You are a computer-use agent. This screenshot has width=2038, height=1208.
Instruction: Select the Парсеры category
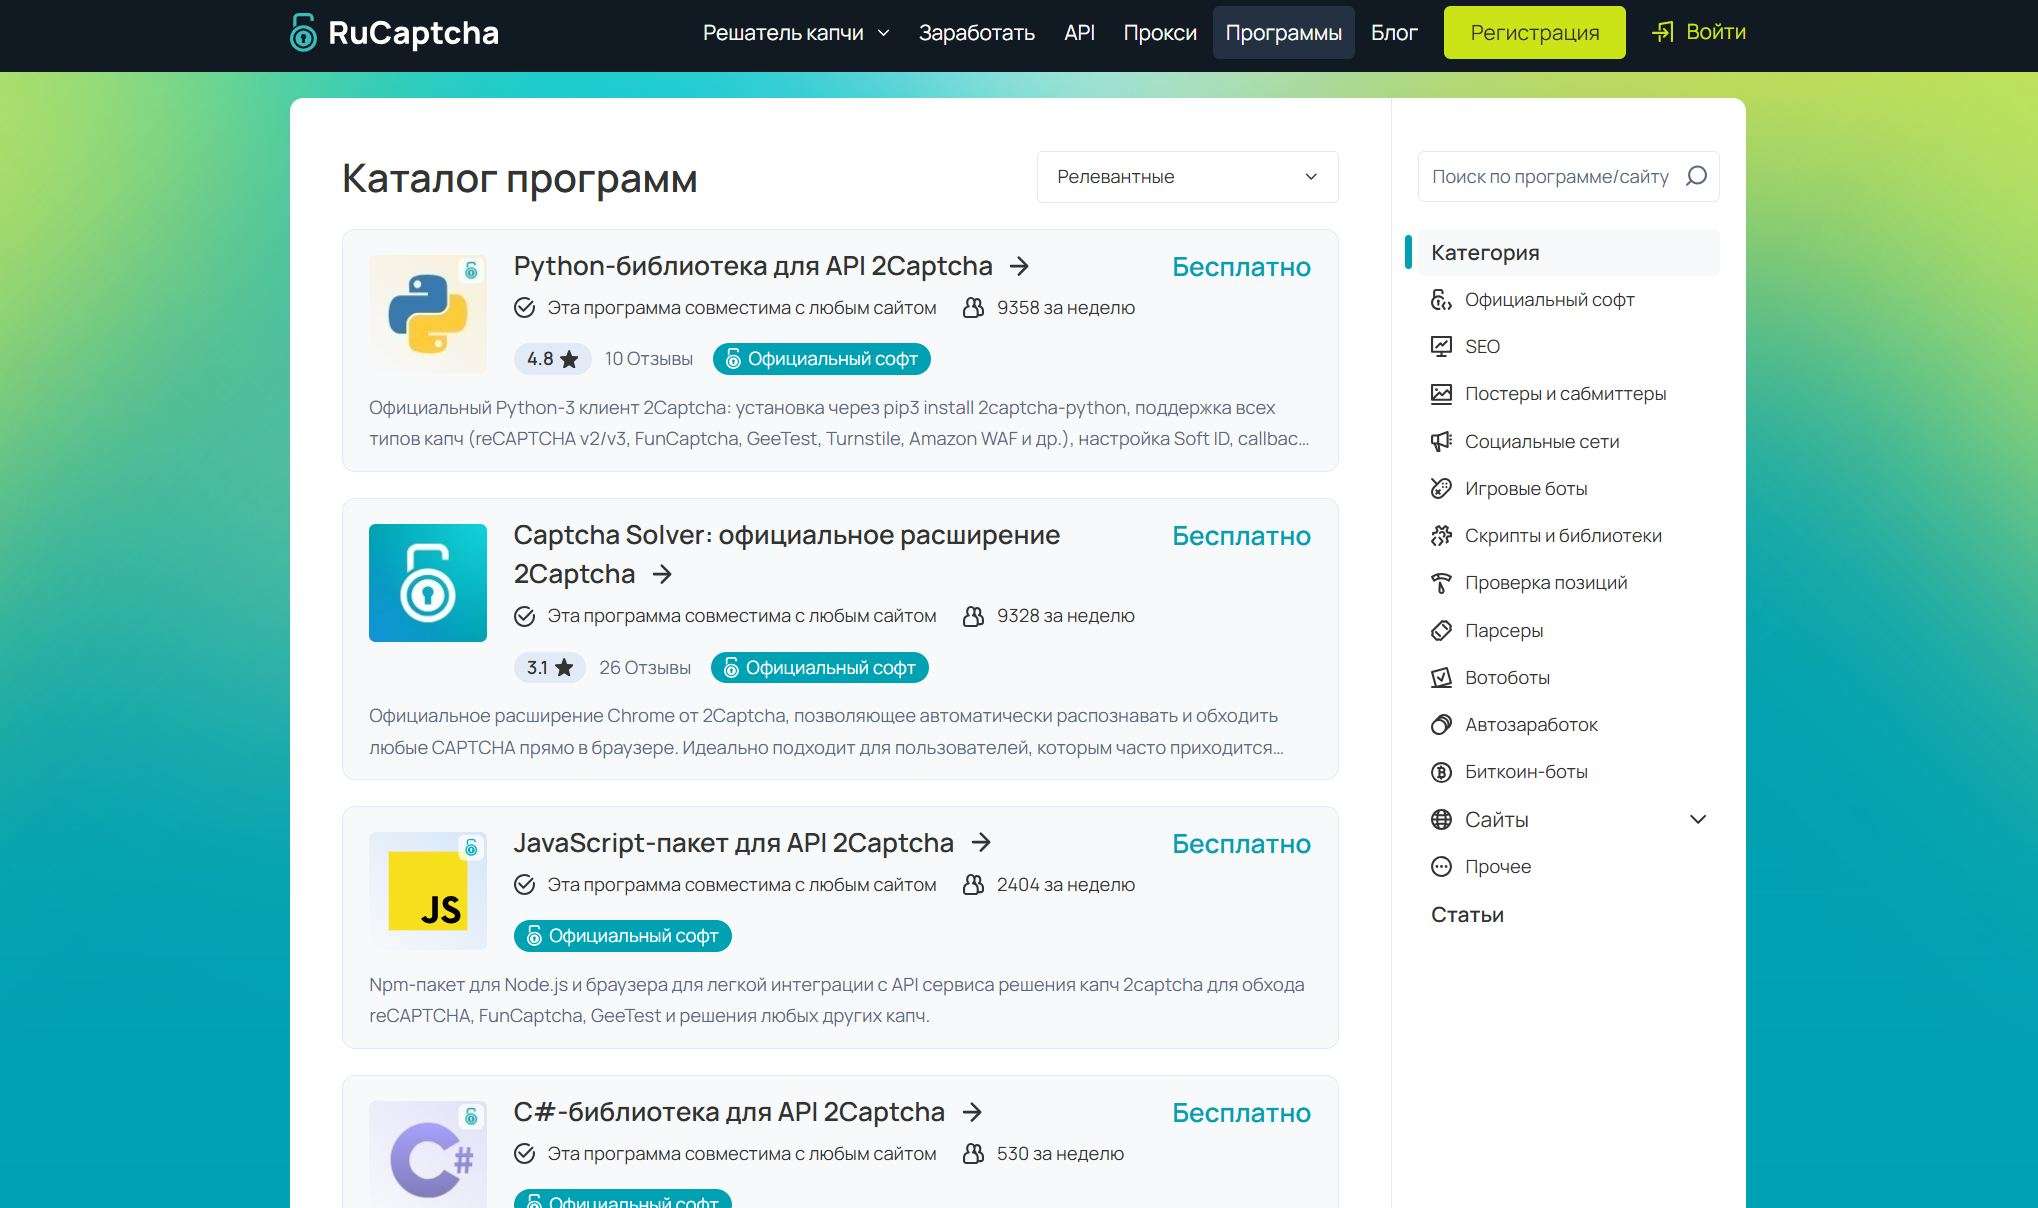tap(1503, 631)
